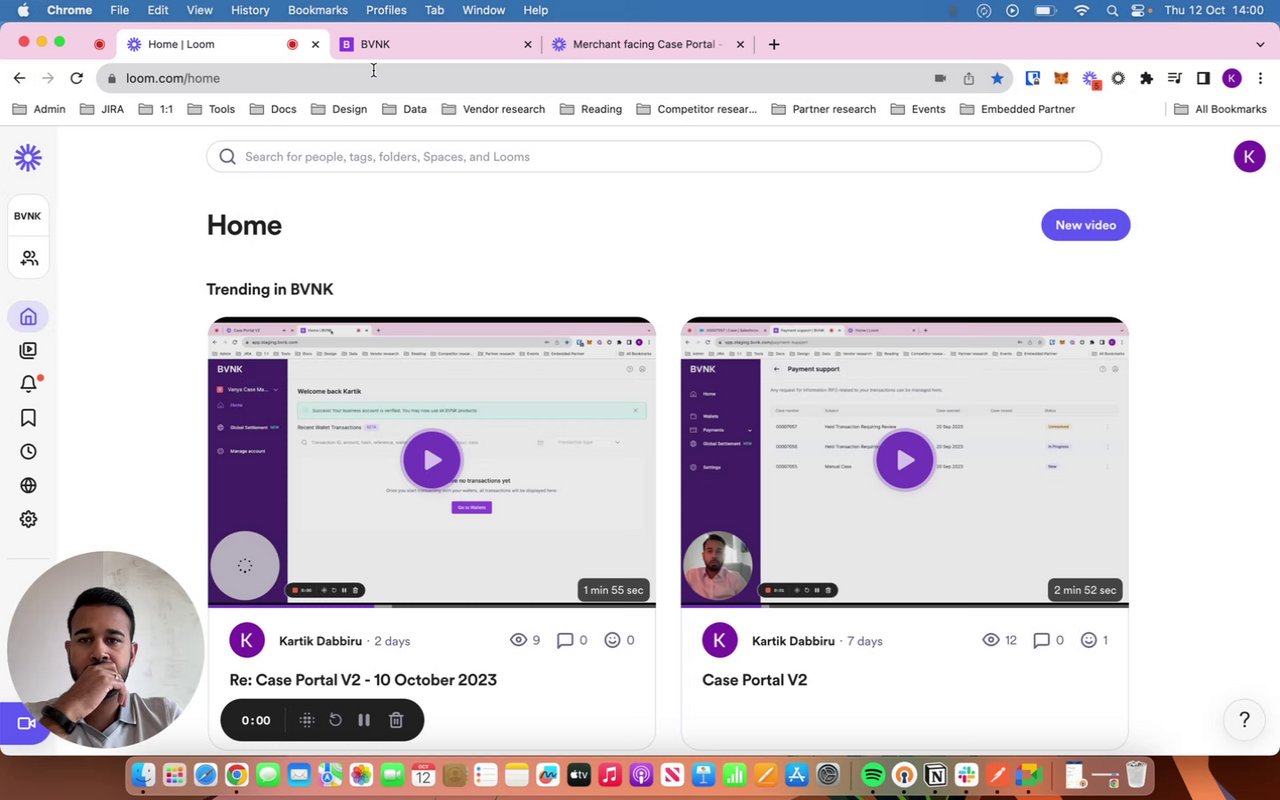Click the comments icon on Re: Case Portal V2
The width and height of the screenshot is (1280, 800).
565,640
